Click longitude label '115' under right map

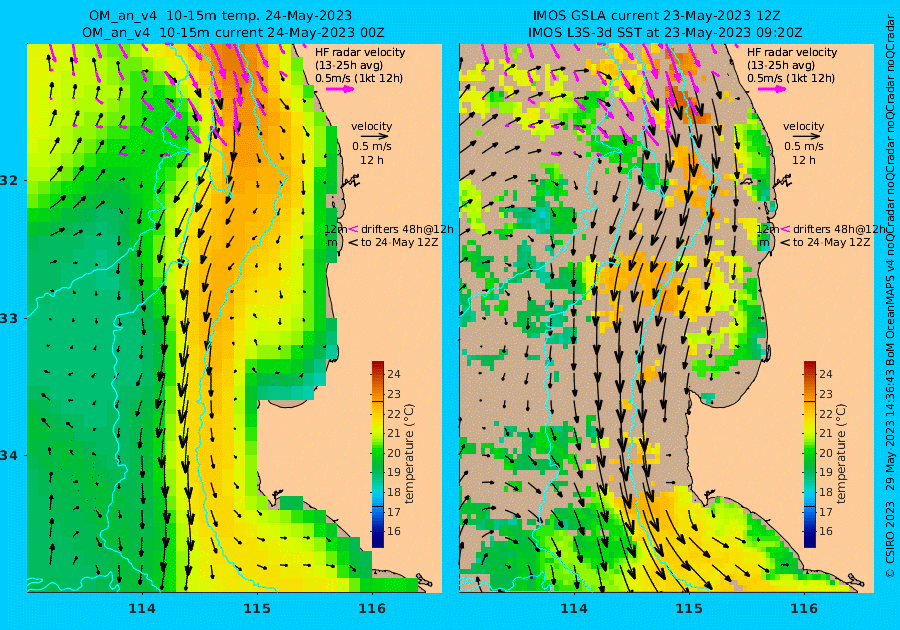(689, 608)
